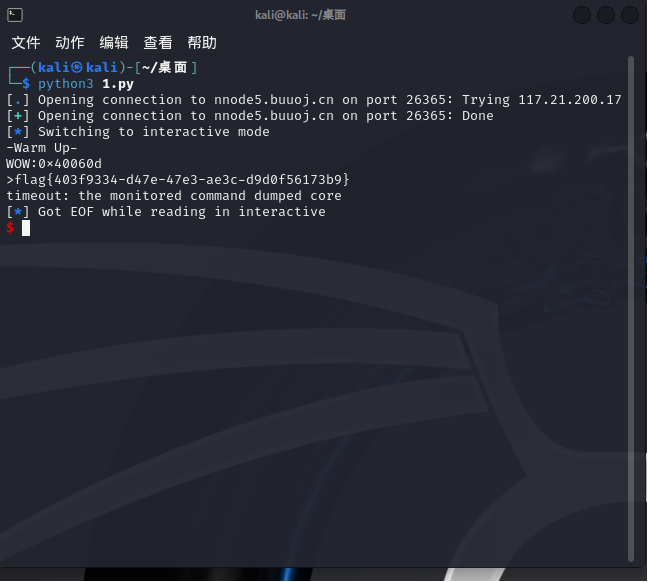Click the 'timeout: the monitored command' line

[x=174, y=196]
